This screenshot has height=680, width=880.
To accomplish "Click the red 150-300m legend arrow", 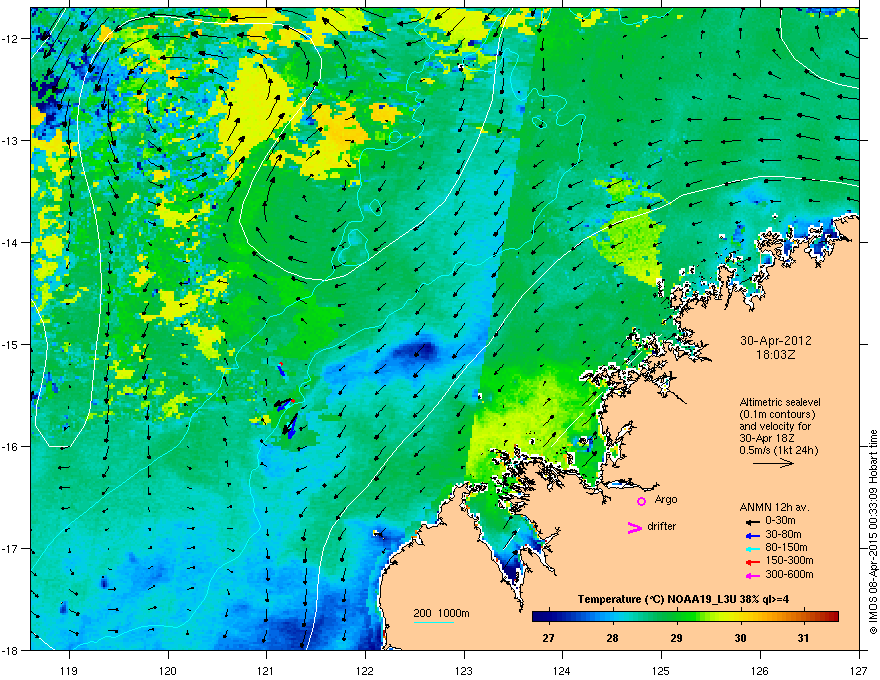I will click(753, 562).
